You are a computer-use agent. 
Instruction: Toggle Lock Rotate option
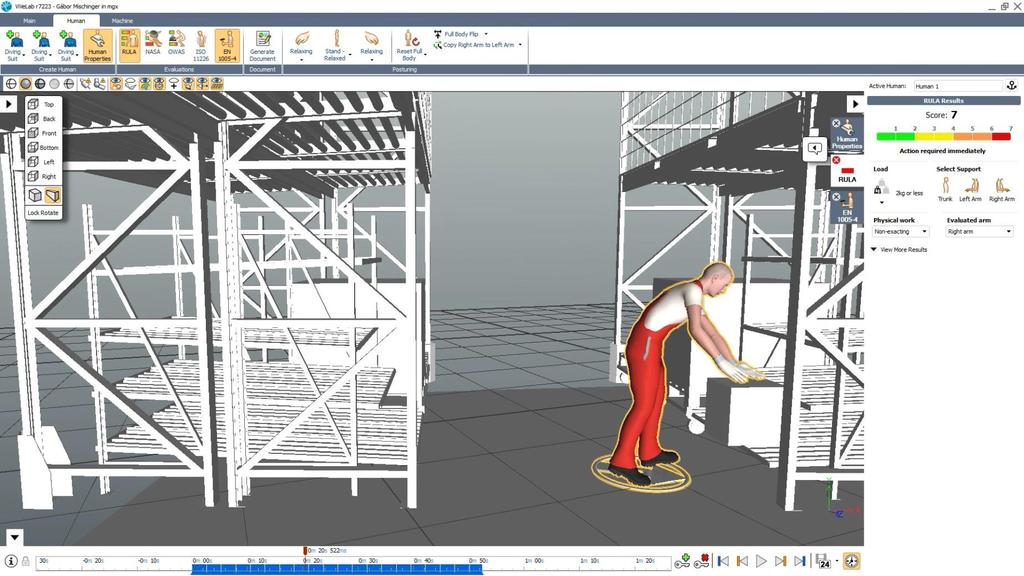point(43,213)
